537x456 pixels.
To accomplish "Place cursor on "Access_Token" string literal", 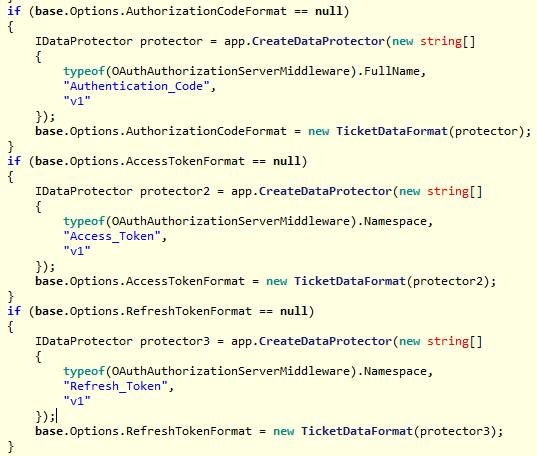I will 112,236.
